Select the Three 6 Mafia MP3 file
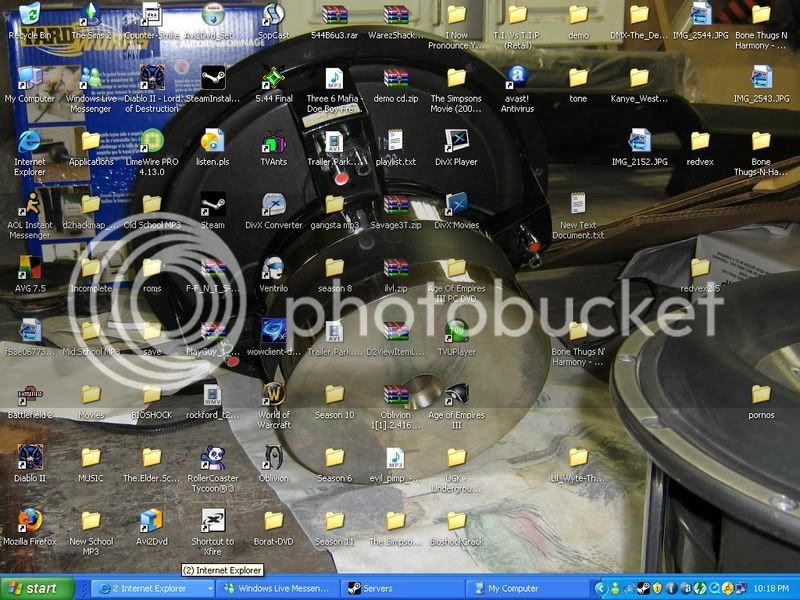 [x=335, y=78]
